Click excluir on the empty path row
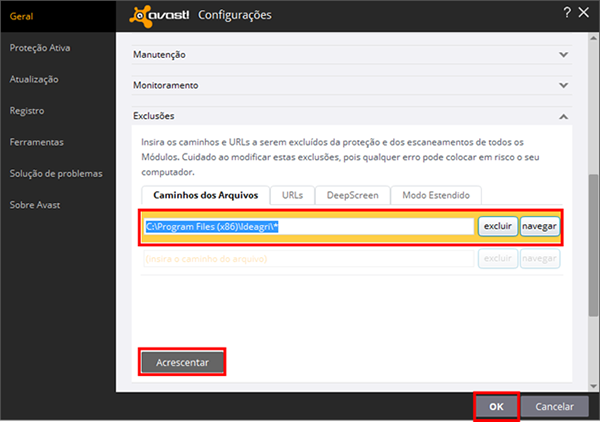 pos(498,259)
